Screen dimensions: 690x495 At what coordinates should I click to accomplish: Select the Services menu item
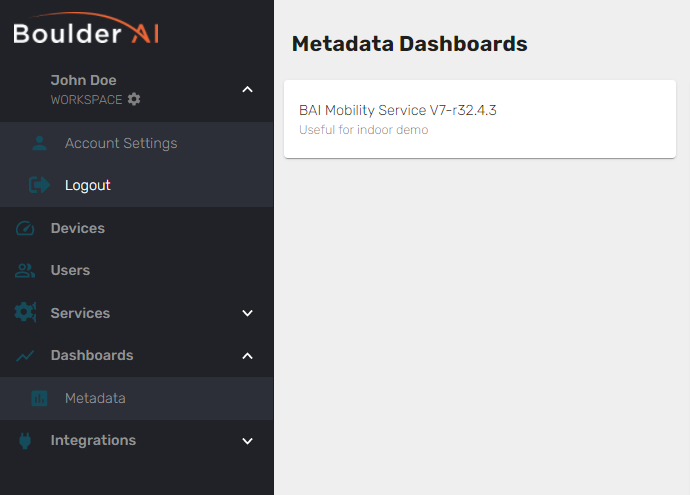tap(136, 313)
